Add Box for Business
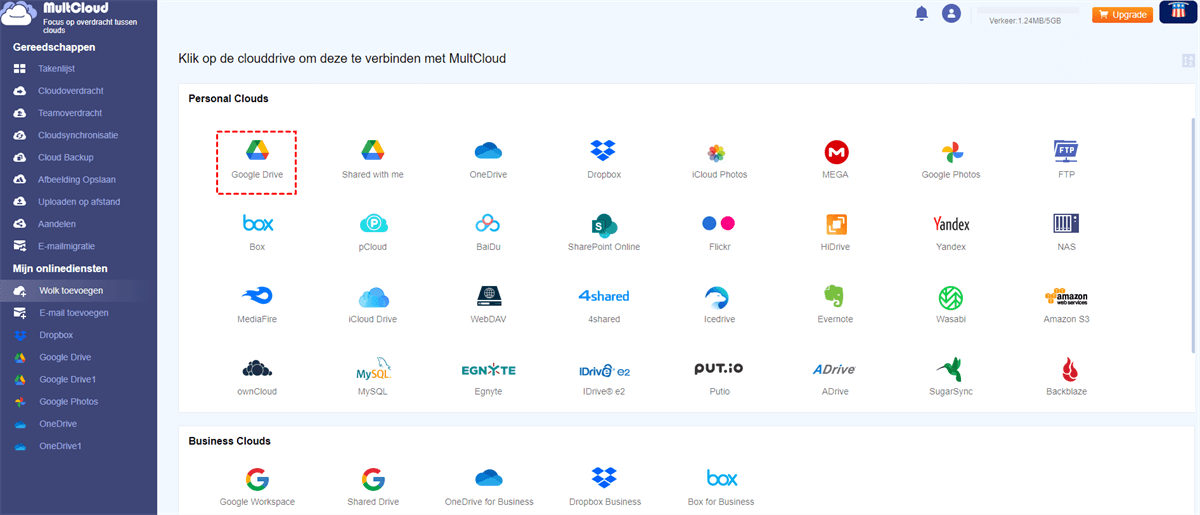Viewport: 1200px width, 515px height. click(719, 486)
